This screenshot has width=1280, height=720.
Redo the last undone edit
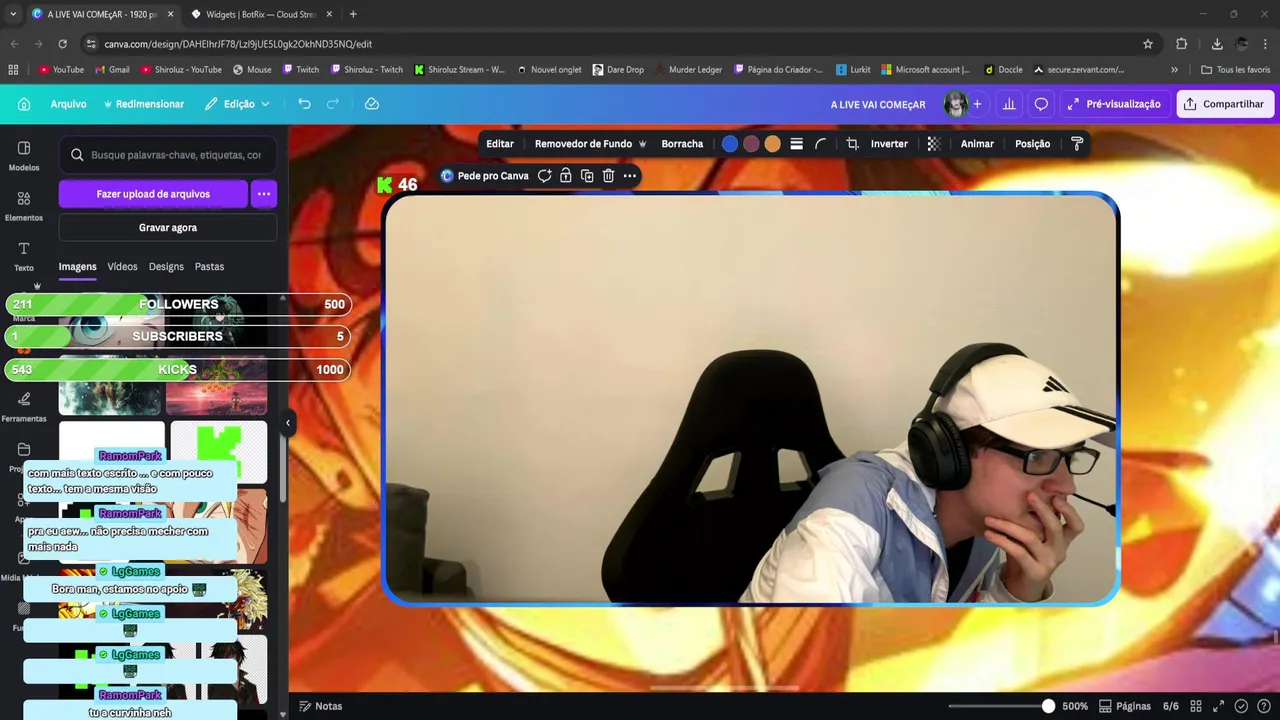tap(333, 104)
